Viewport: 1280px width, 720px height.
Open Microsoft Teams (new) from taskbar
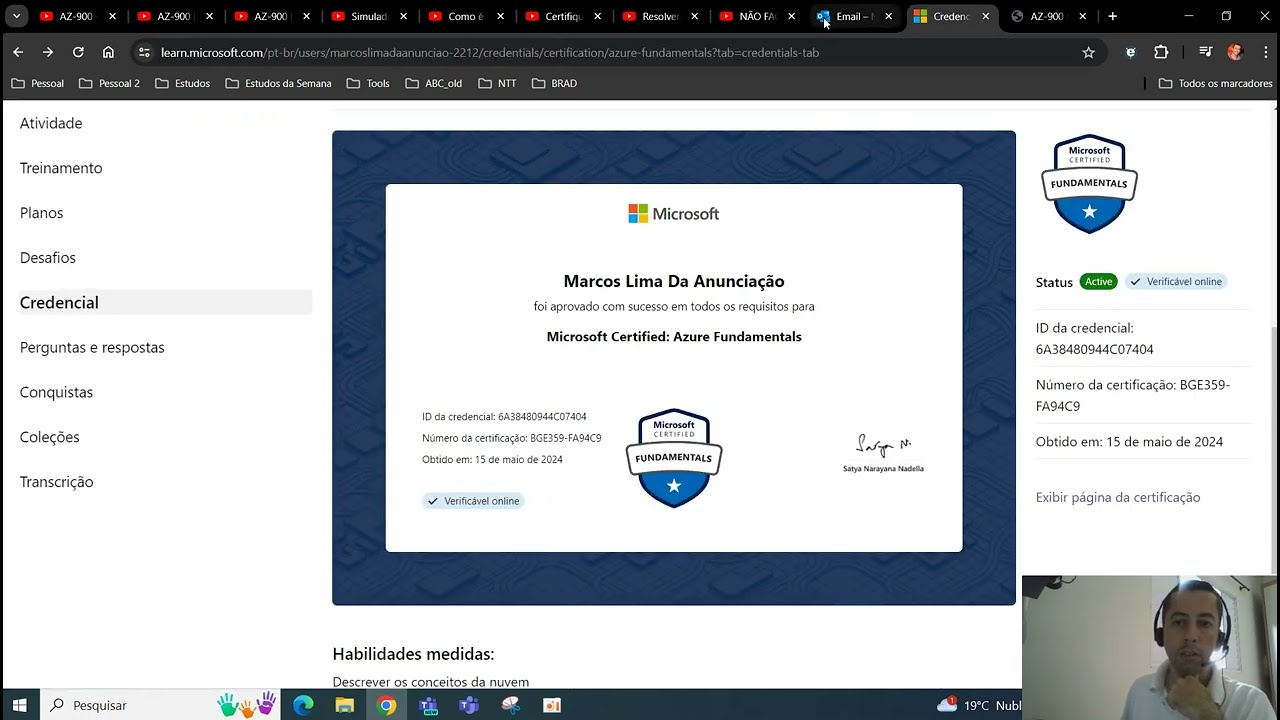coord(428,705)
